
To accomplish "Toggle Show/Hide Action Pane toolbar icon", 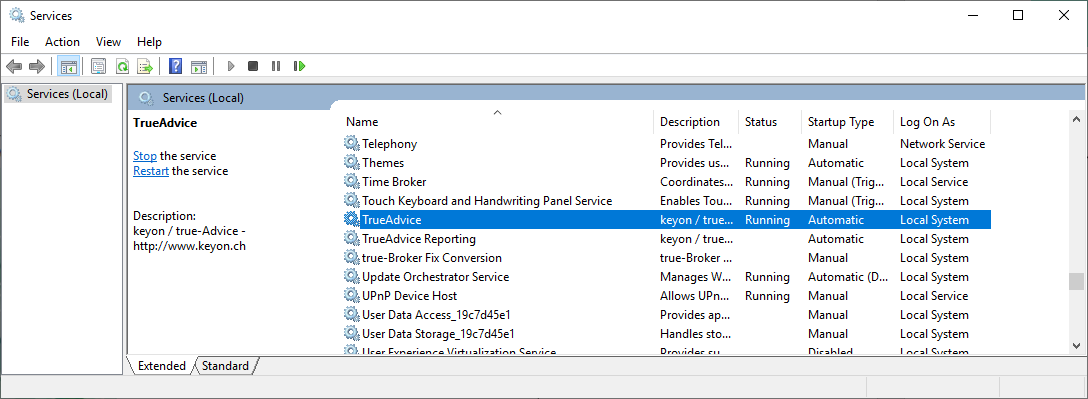I will coord(199,67).
